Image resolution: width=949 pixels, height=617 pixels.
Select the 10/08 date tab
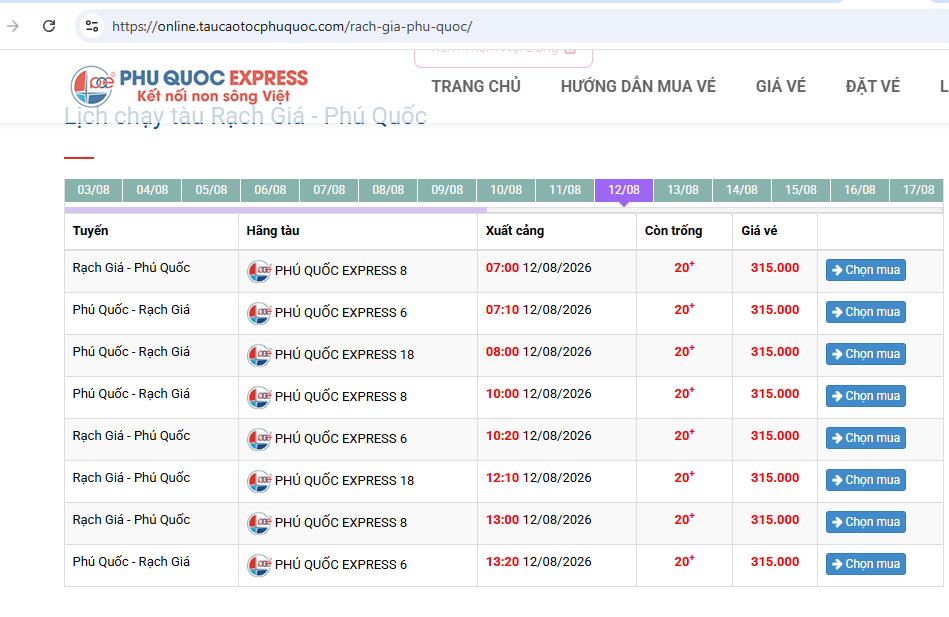tap(506, 190)
